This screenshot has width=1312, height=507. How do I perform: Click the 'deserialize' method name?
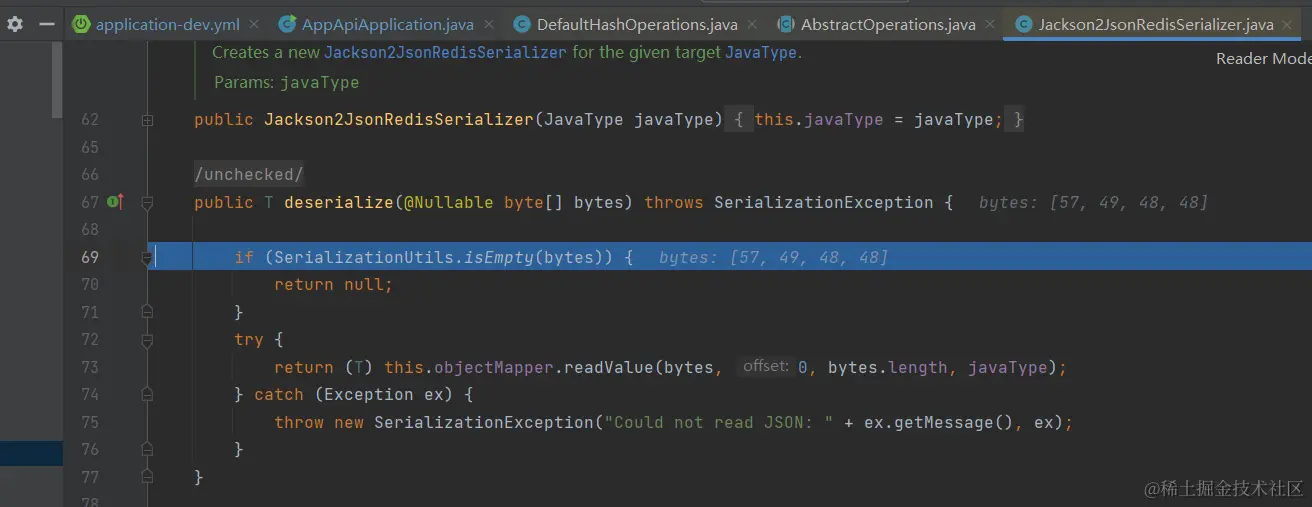339,202
